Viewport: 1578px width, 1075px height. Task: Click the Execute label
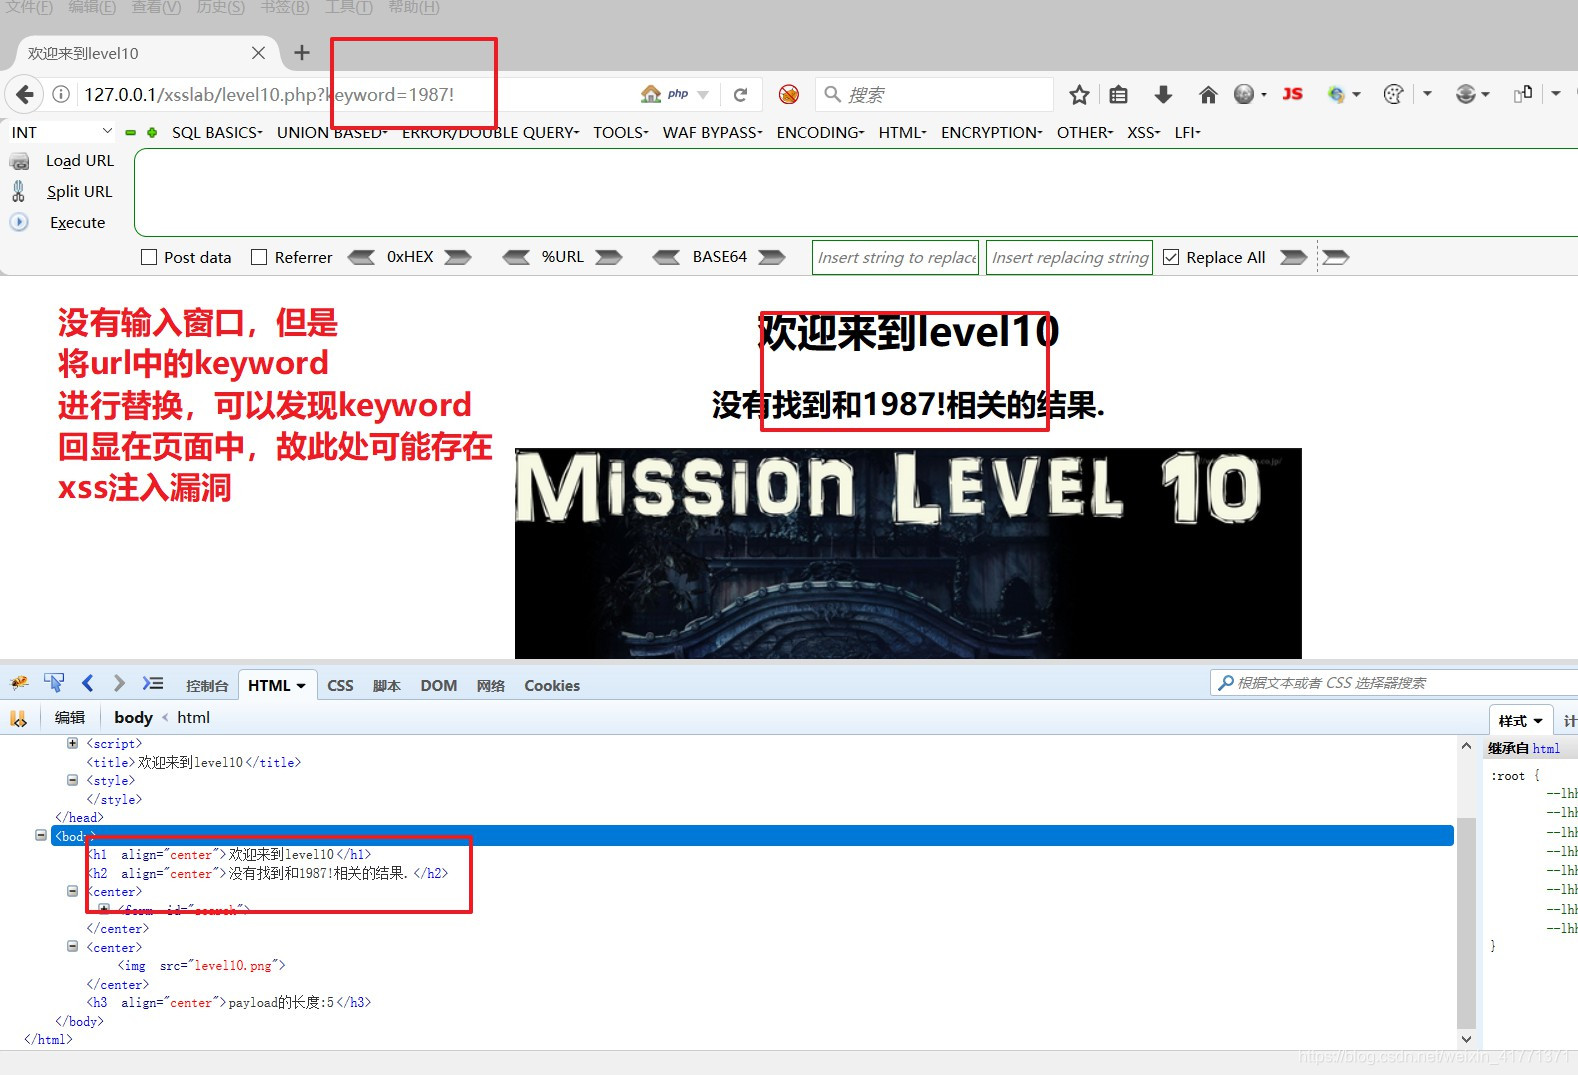(x=77, y=223)
